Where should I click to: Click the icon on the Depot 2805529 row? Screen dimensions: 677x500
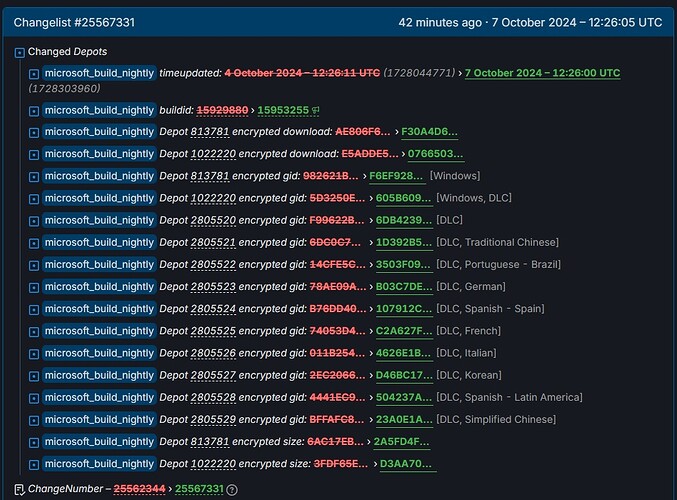coord(34,420)
